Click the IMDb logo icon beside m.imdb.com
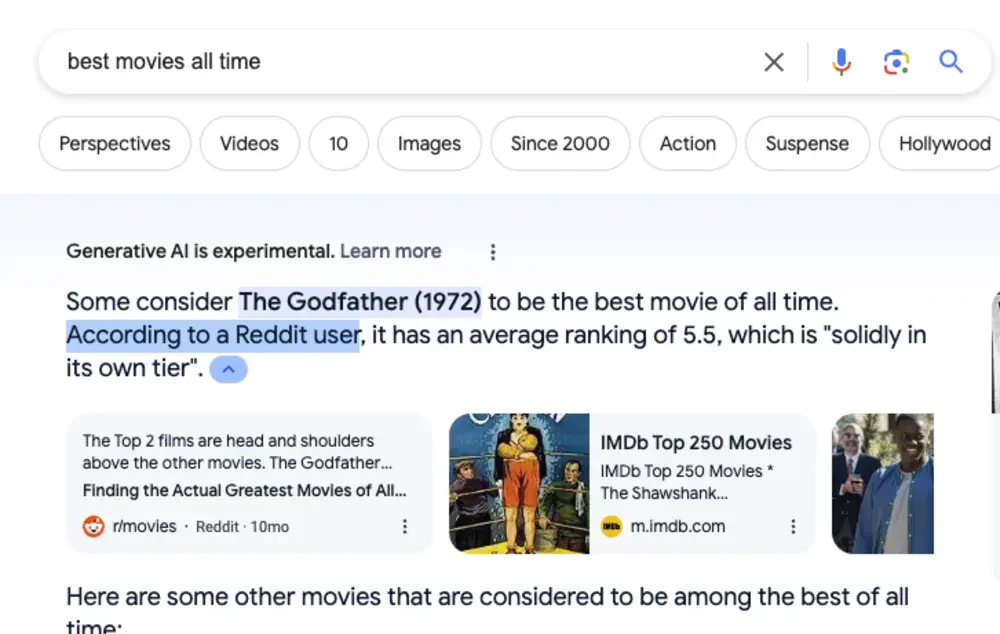This screenshot has width=1000, height=634. [611, 526]
